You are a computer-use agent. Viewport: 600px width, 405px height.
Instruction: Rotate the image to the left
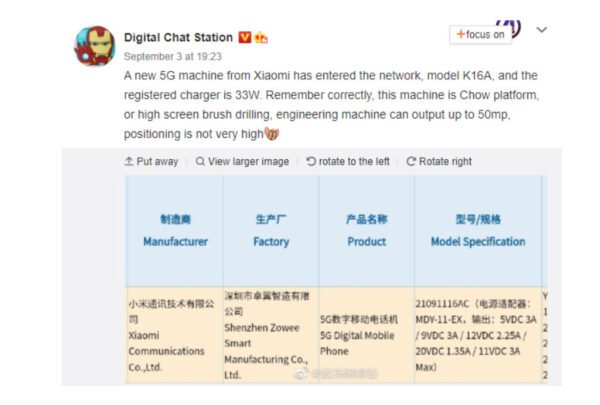347,161
